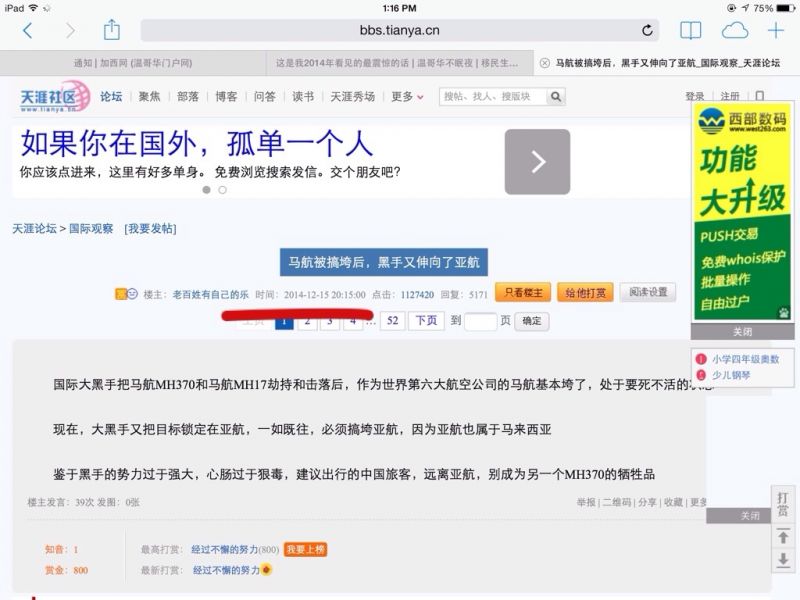The height and width of the screenshot is (600, 800).
Task: Focus the page number input field
Action: pos(481,321)
